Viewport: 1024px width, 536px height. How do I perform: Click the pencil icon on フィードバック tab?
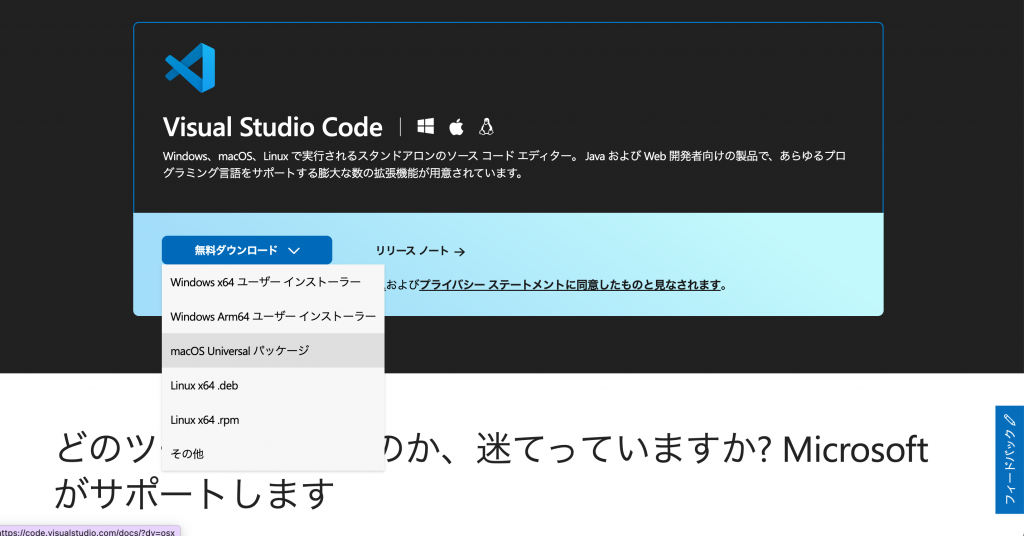pos(1010,419)
